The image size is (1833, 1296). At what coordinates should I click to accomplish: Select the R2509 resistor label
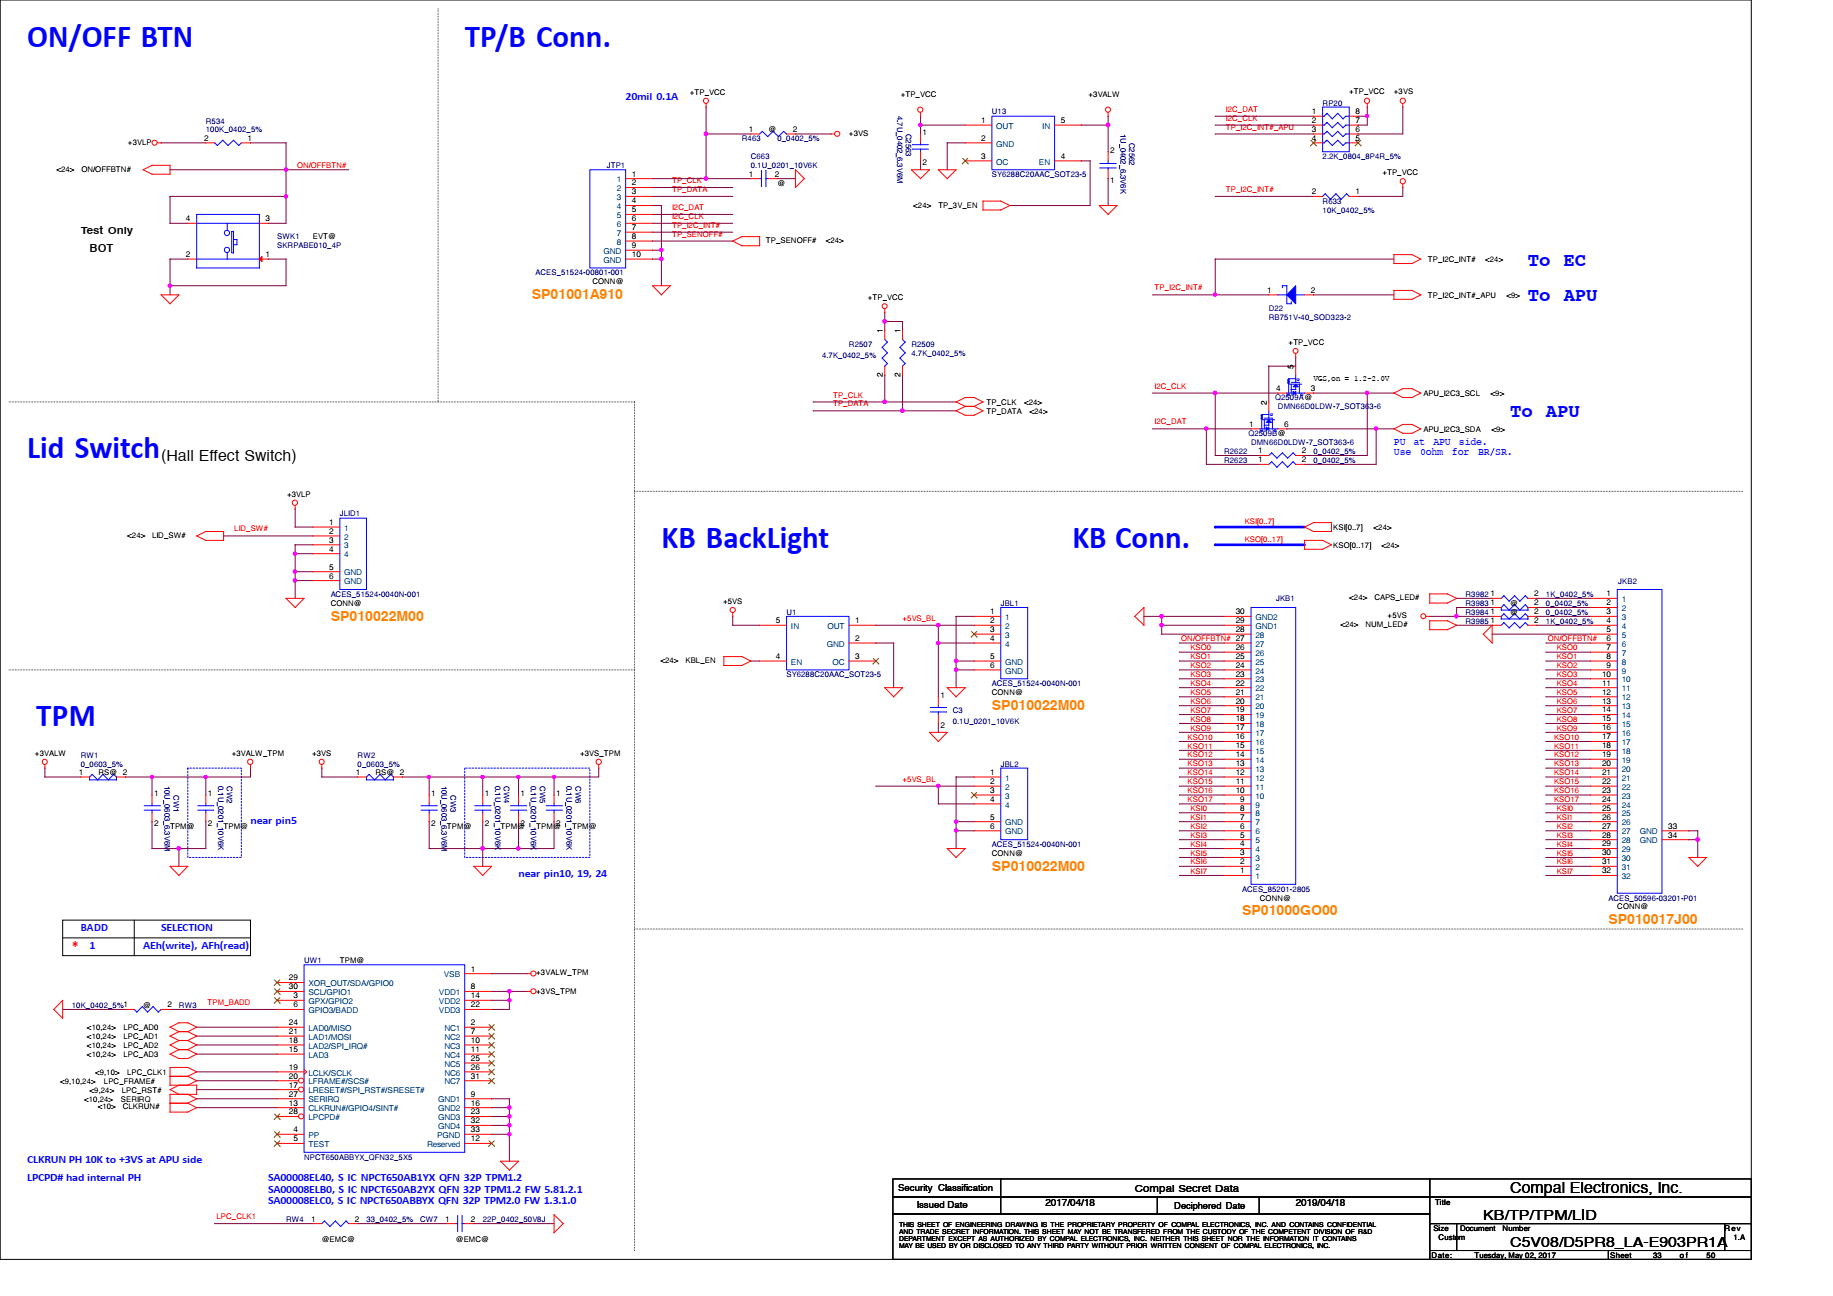tap(922, 345)
